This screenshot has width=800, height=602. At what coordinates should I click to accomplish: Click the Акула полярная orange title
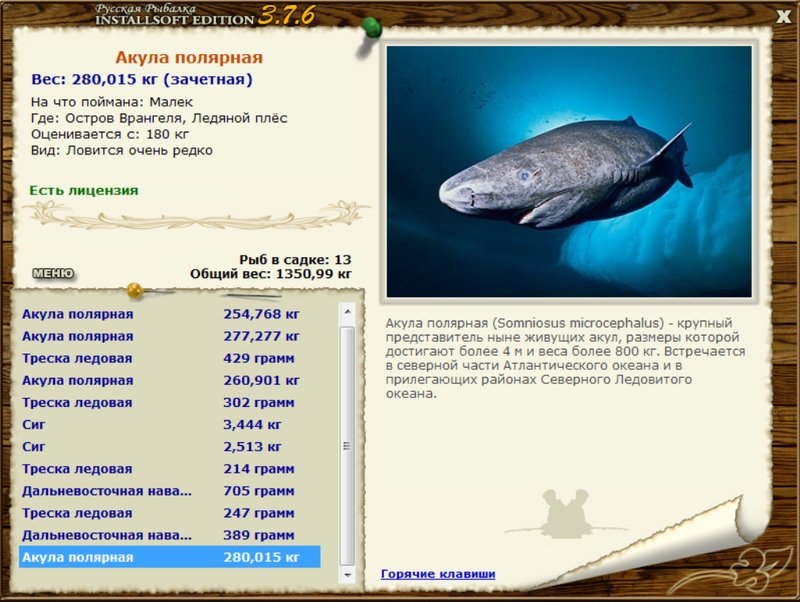pos(189,57)
